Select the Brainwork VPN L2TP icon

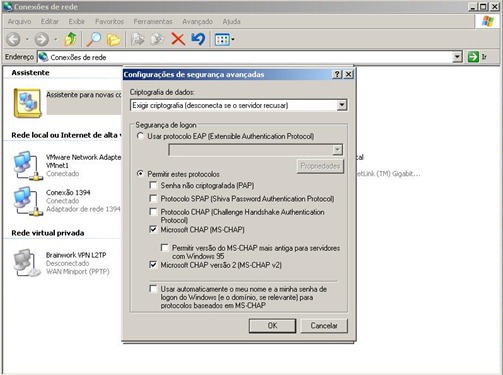27,263
